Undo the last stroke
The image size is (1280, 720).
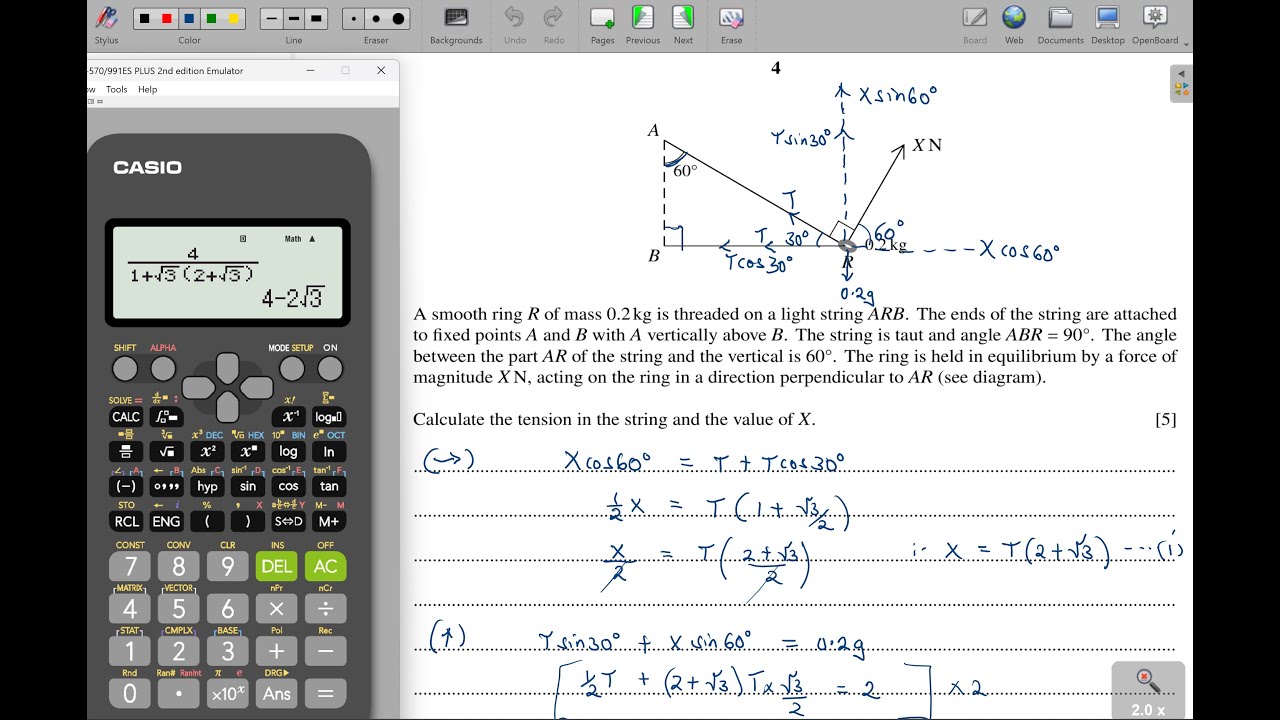pos(514,24)
